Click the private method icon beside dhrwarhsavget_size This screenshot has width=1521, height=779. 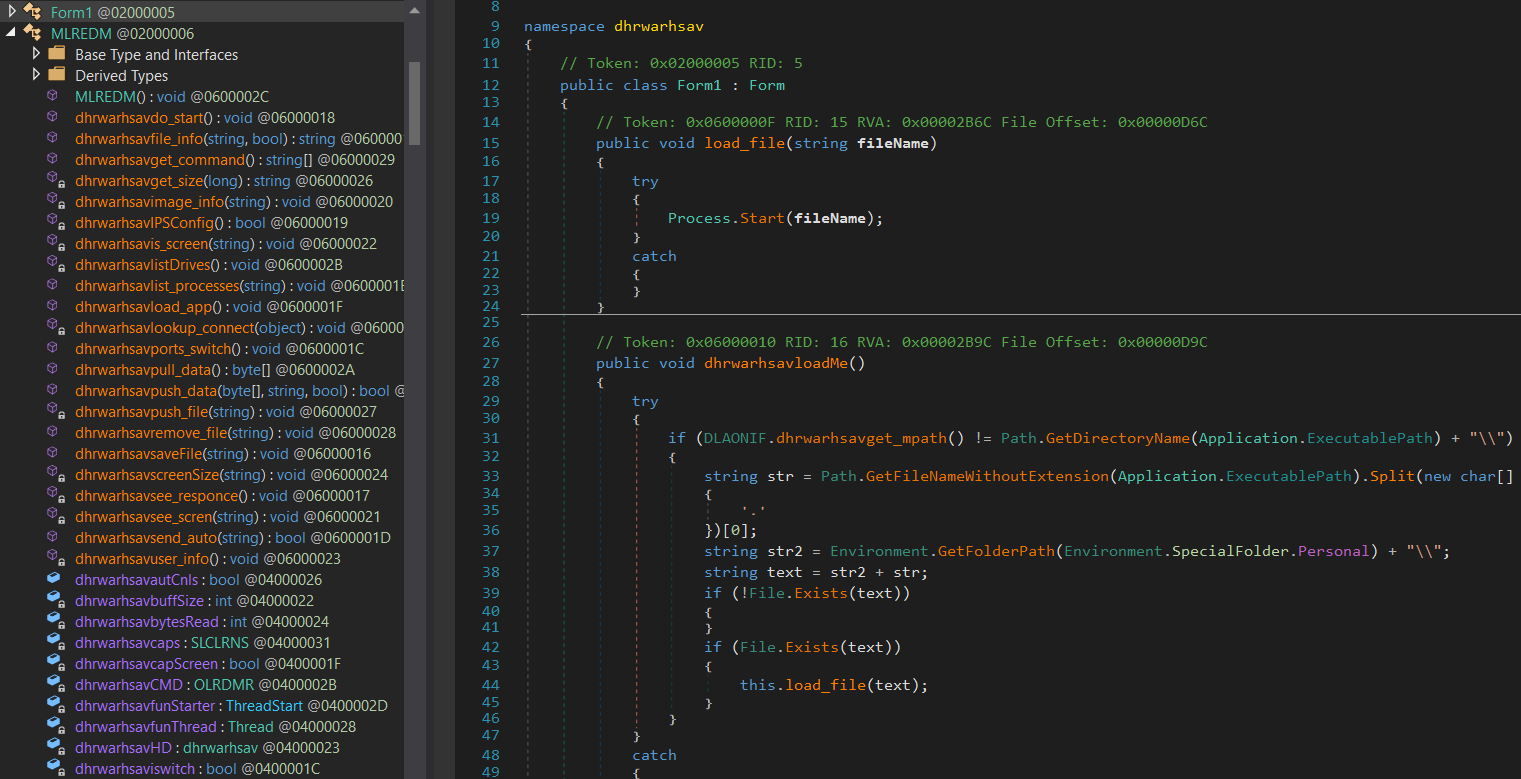coord(55,180)
